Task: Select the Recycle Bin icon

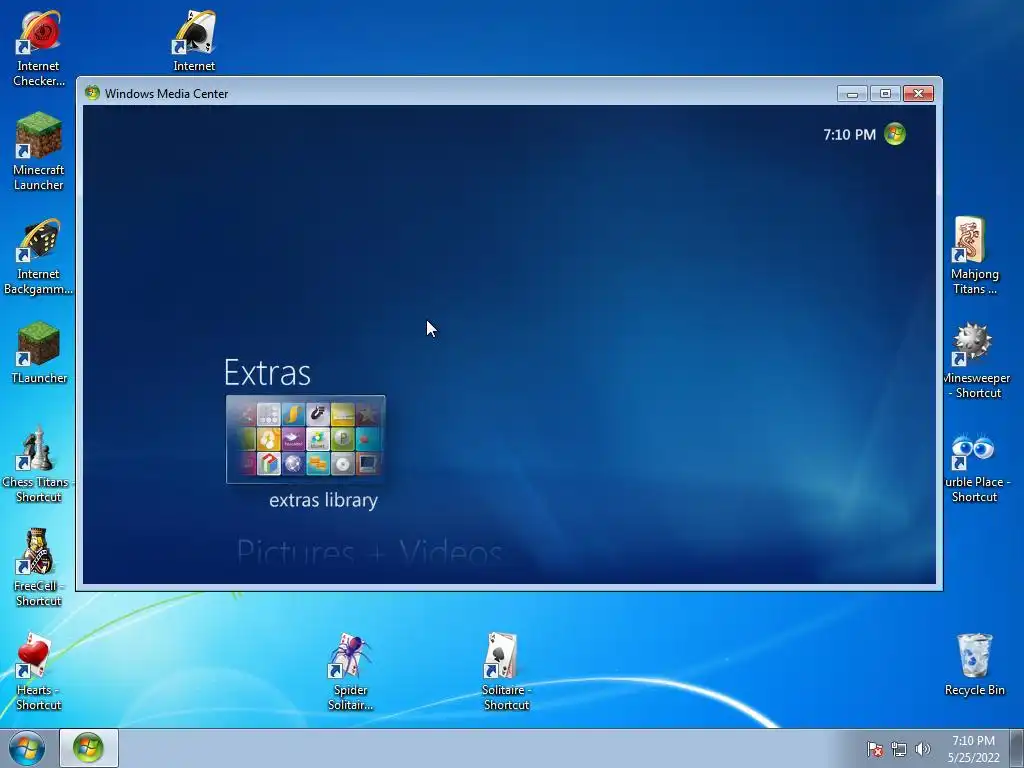Action: tap(974, 664)
